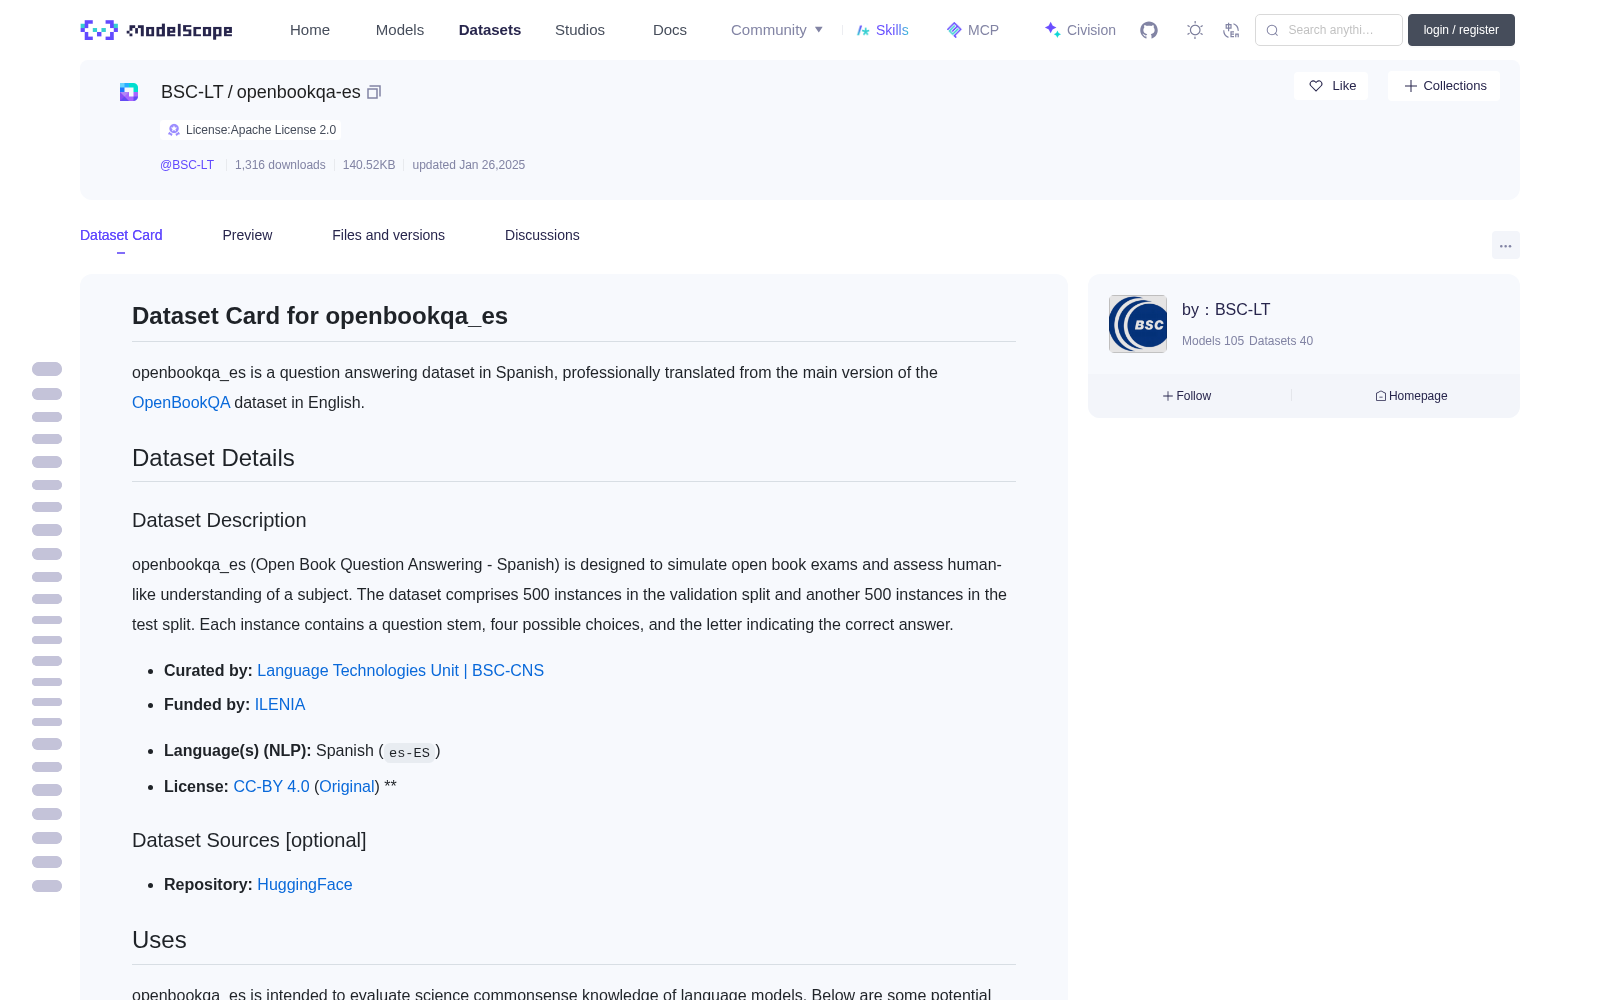Screen dimensions: 1600x1000
Task: Click the by: BSC-LT author name
Action: [x=1226, y=310]
